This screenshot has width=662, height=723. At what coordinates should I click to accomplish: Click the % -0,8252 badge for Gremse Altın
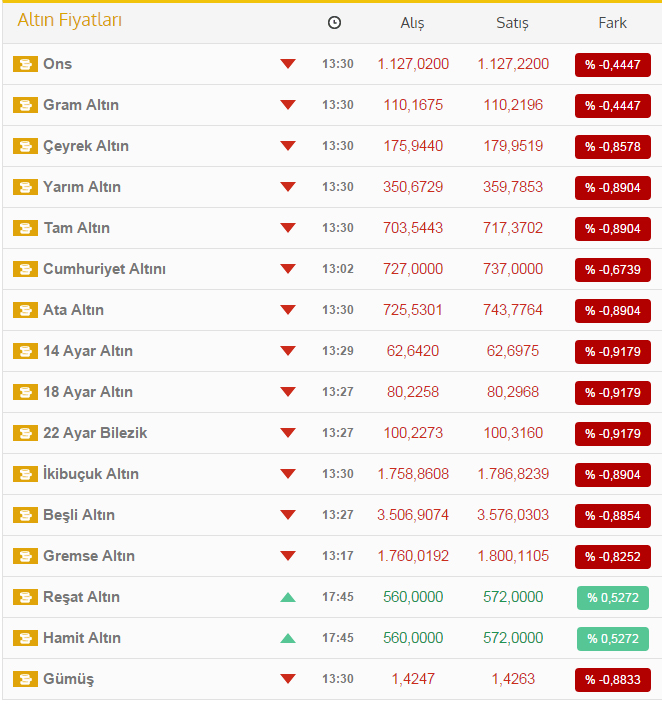612,557
